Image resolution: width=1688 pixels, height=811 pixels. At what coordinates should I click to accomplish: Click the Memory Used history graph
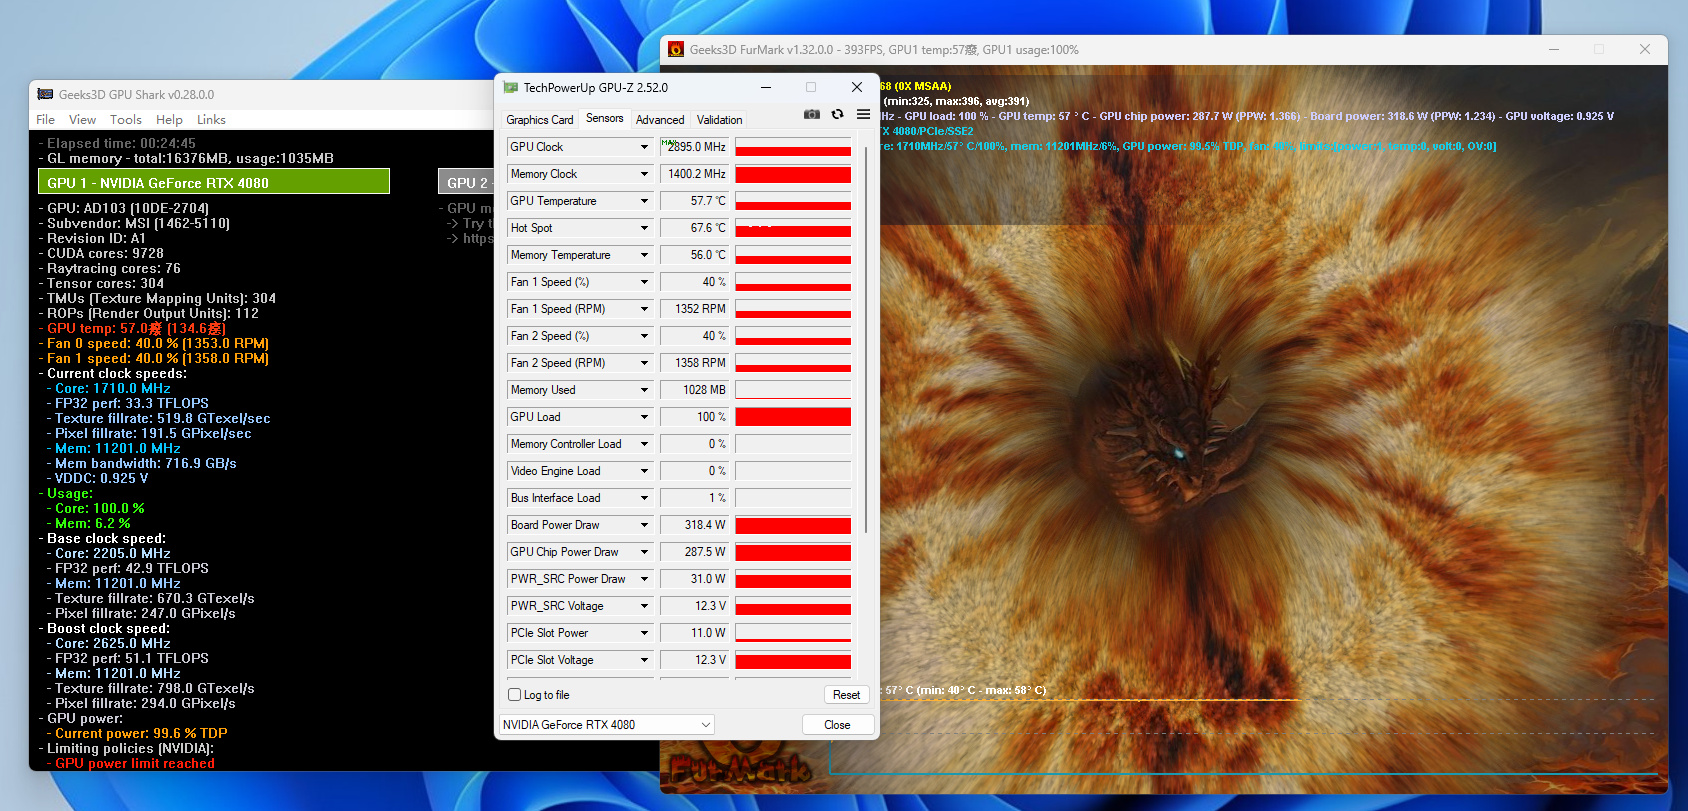[x=793, y=390]
